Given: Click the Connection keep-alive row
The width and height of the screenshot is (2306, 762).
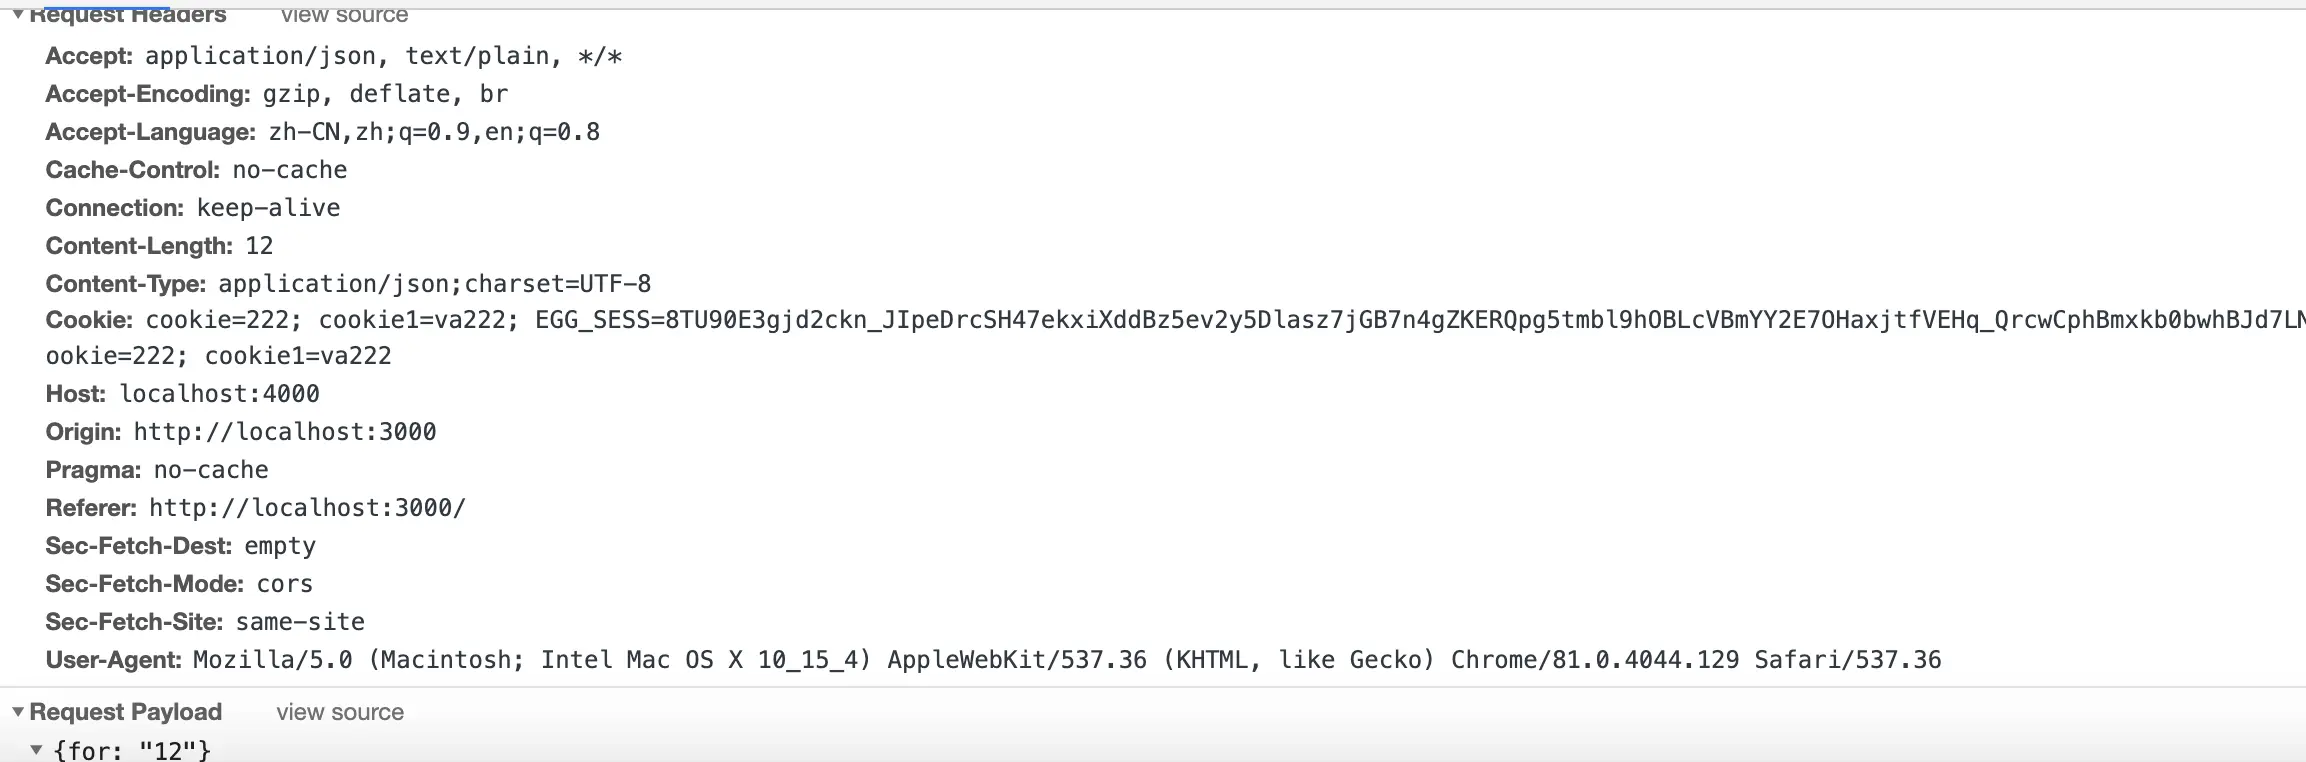Looking at the screenshot, I should click(192, 208).
